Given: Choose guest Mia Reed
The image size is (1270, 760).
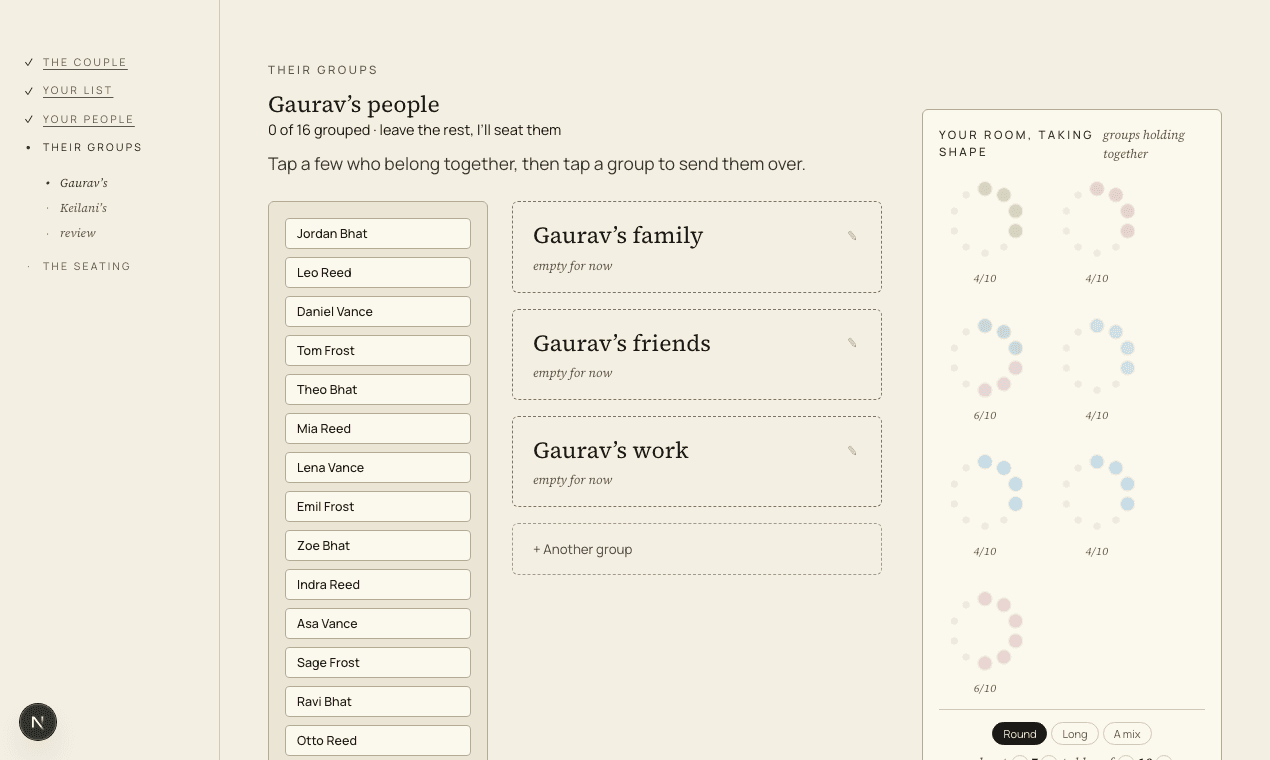Looking at the screenshot, I should point(378,429).
